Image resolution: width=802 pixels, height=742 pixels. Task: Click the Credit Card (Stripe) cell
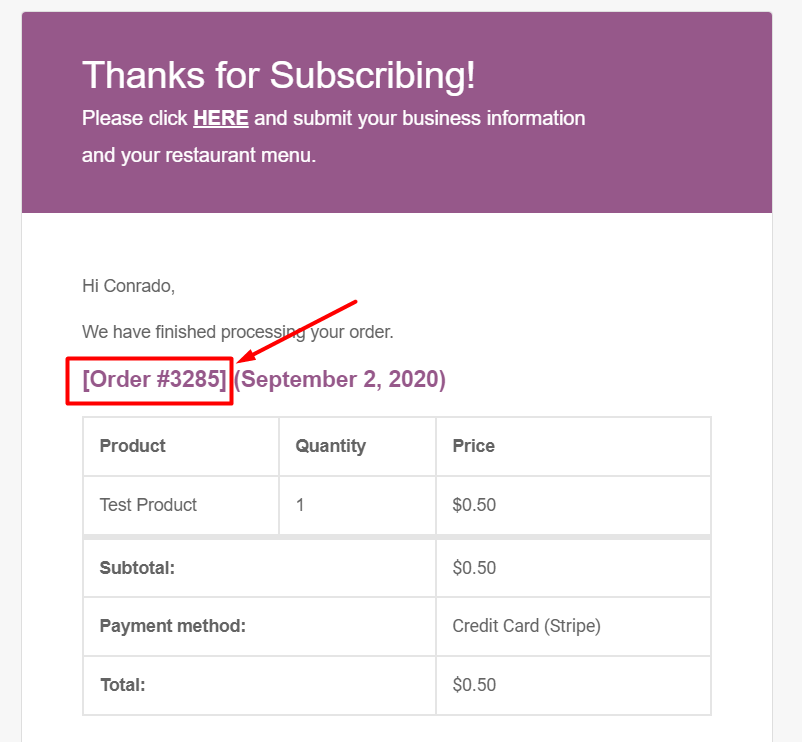pyautogui.click(x=526, y=627)
